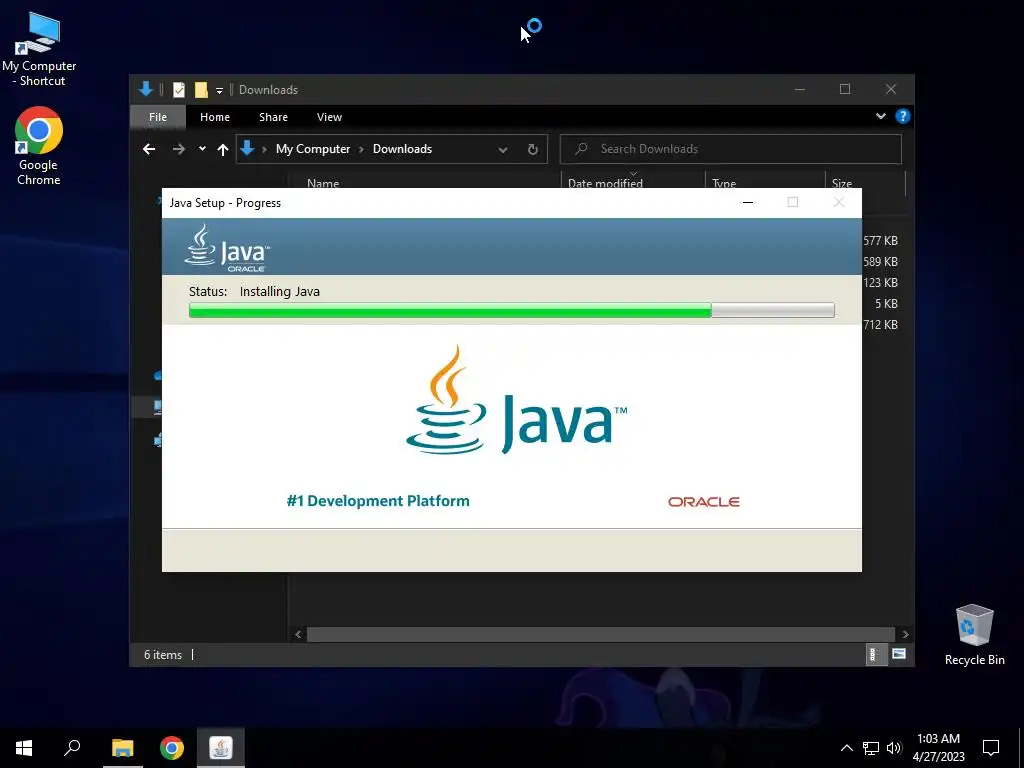Open the File tab in Explorer
Viewport: 1024px width, 768px height.
coord(157,117)
